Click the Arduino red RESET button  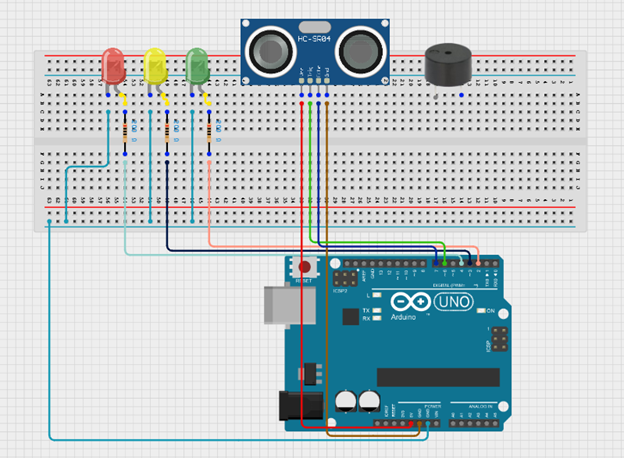click(x=305, y=267)
